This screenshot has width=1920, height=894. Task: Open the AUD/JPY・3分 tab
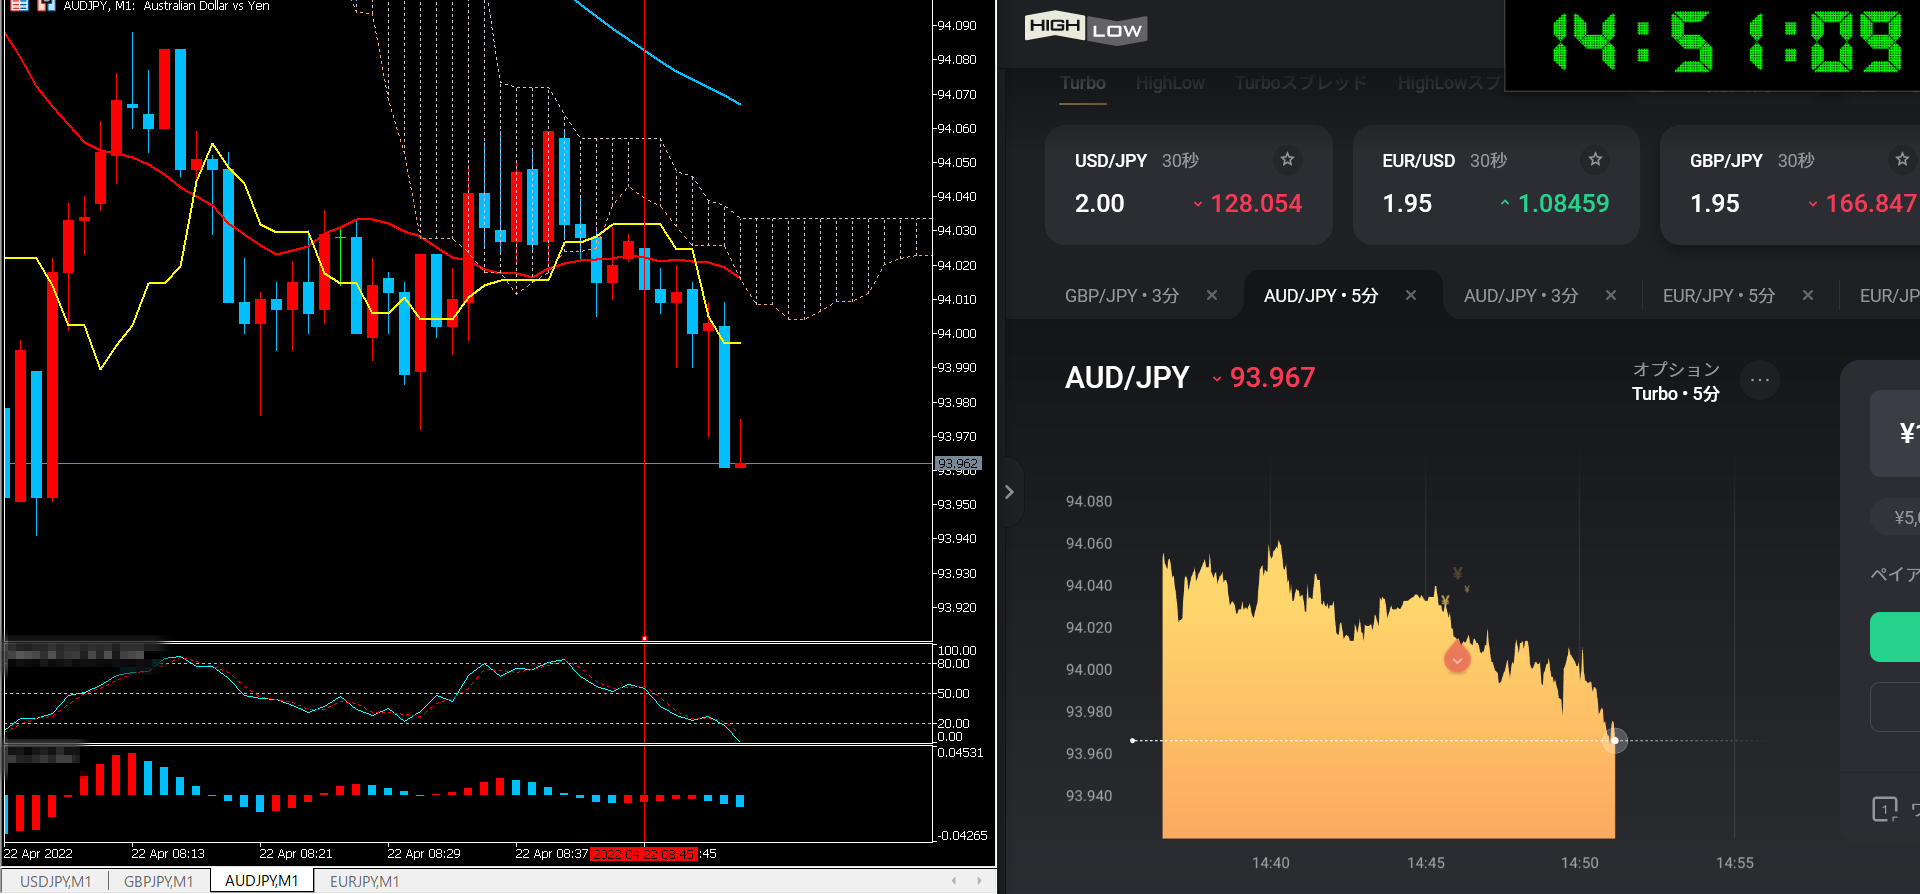(1521, 296)
